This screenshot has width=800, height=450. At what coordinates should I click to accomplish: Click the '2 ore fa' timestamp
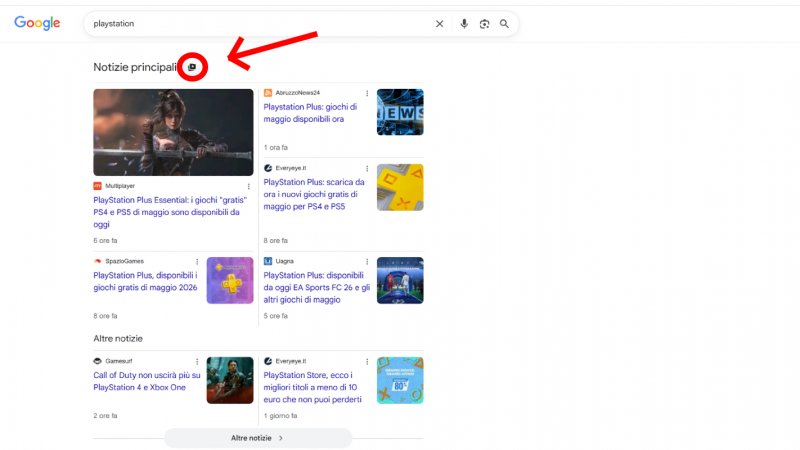tap(105, 416)
